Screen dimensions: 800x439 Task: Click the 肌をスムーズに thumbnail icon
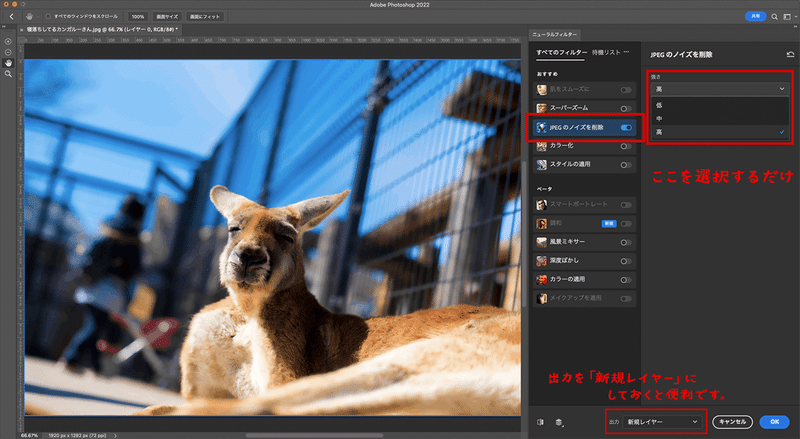pos(541,90)
